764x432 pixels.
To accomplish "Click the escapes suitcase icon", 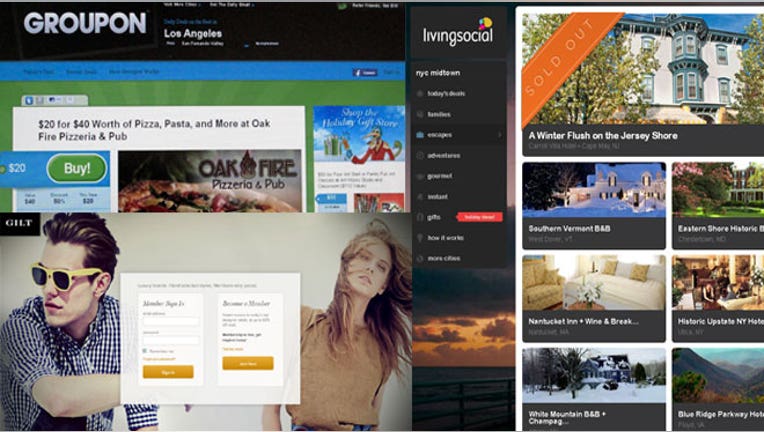I will 420,135.
